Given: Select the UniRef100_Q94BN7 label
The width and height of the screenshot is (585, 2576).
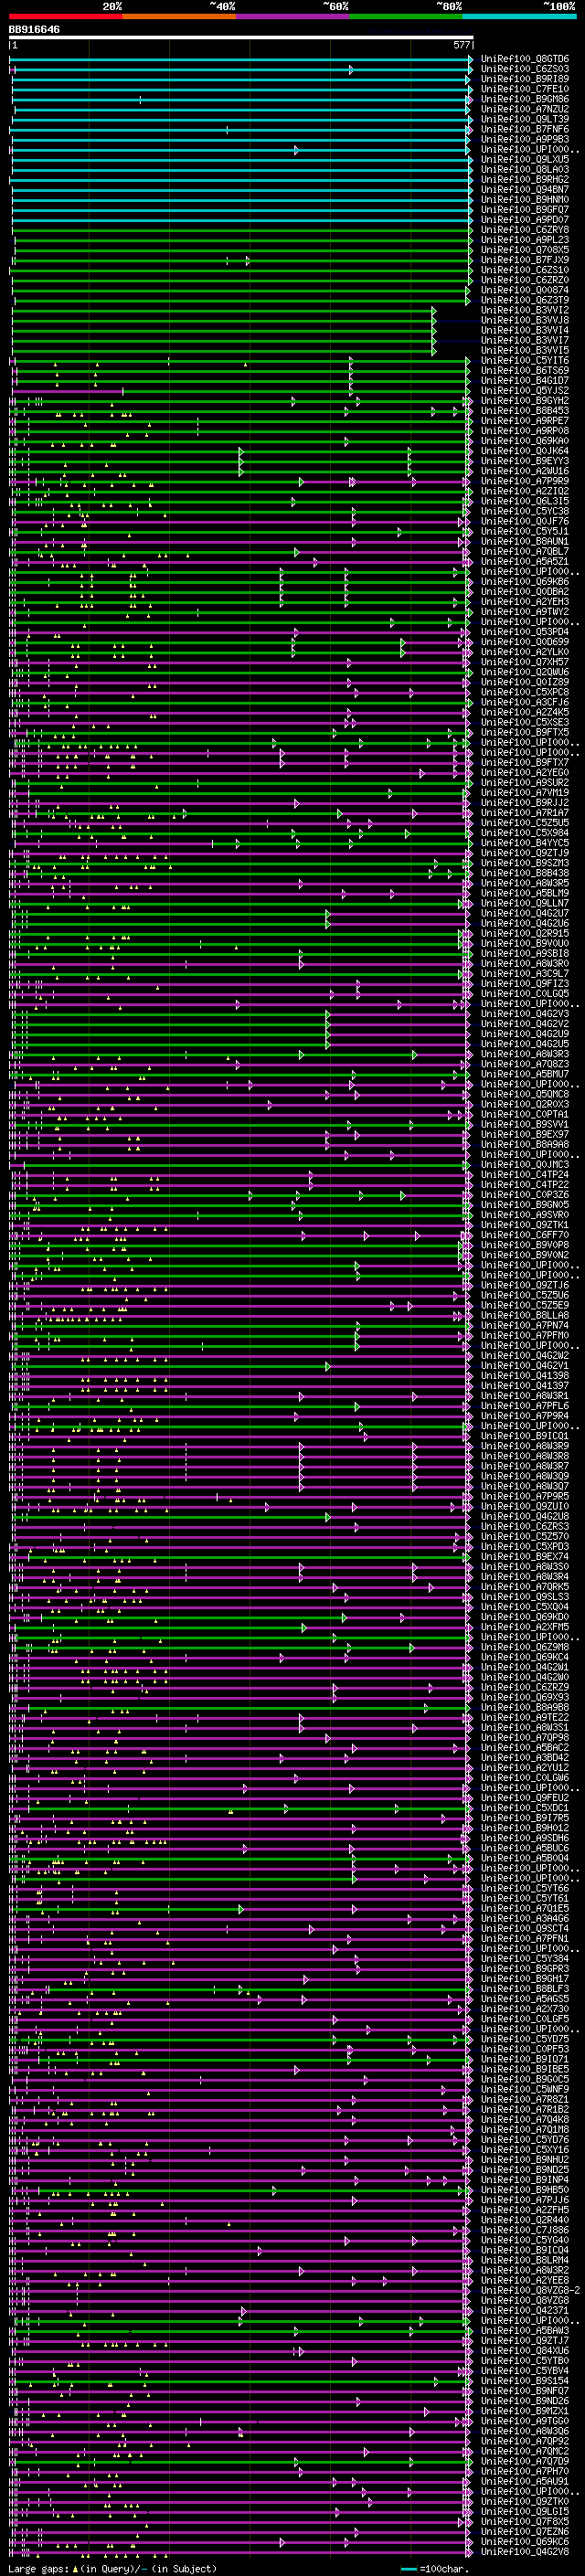Looking at the screenshot, I should click(525, 189).
